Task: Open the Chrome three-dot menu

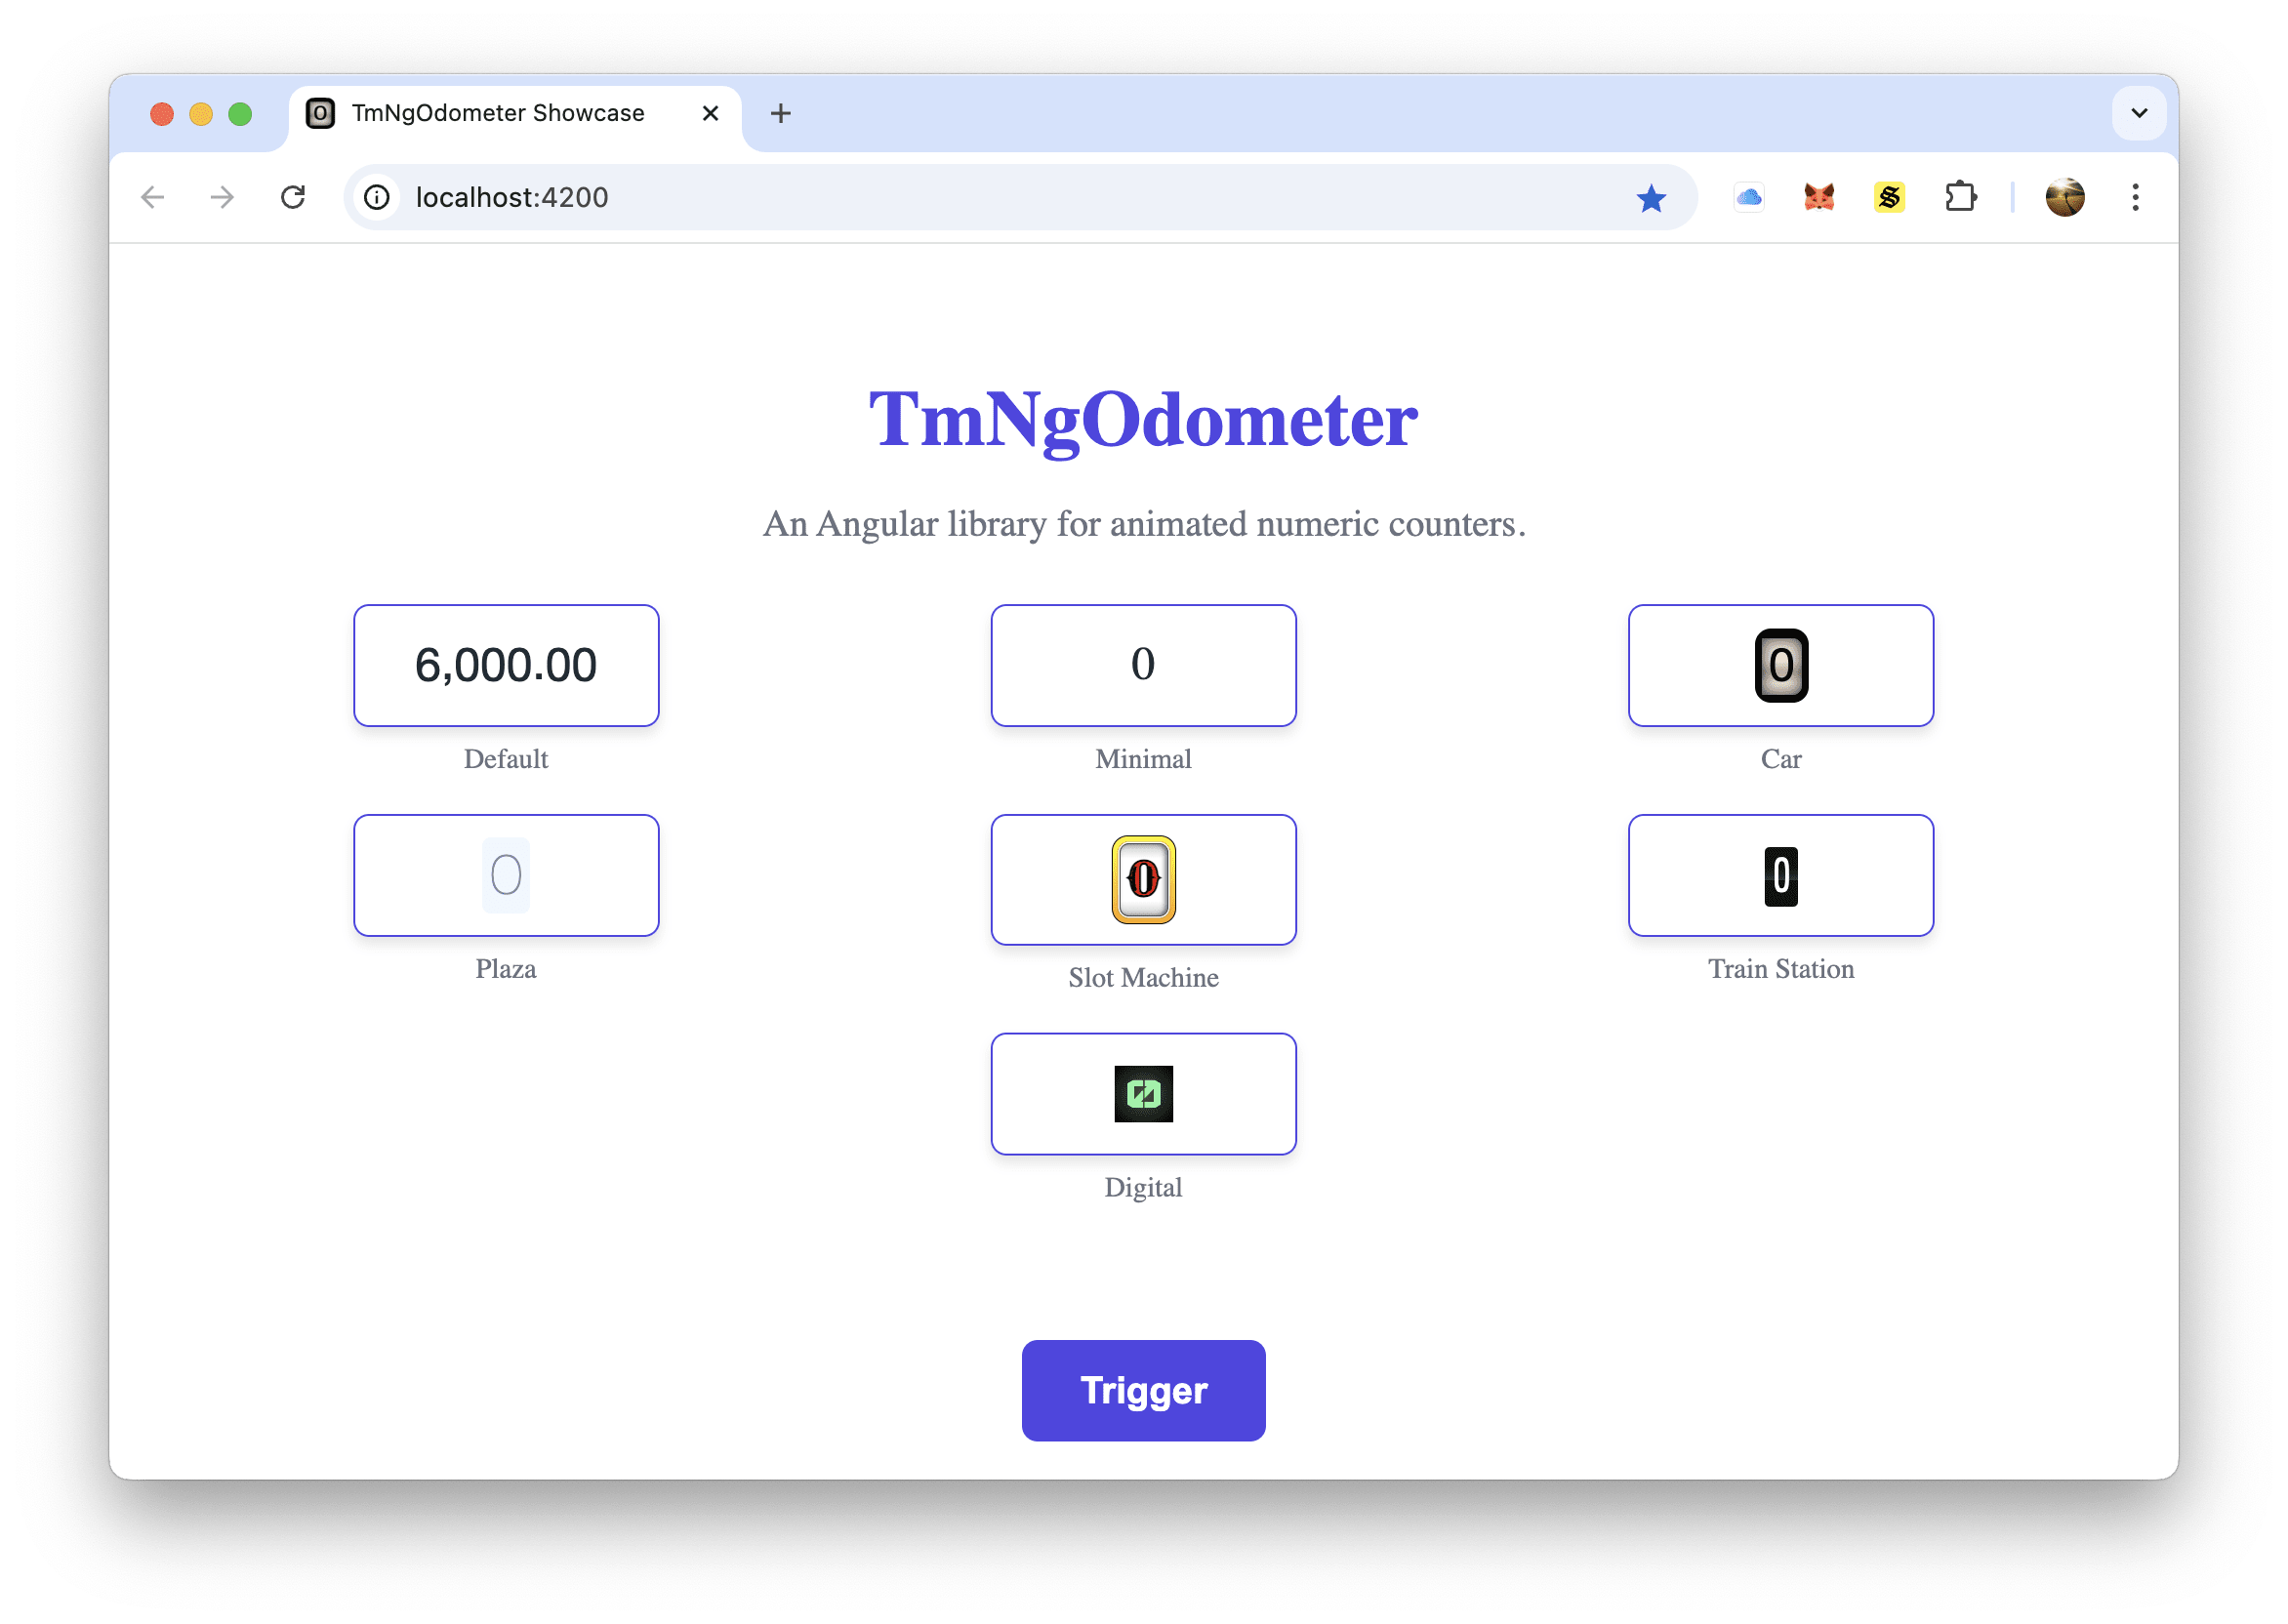Action: click(2135, 197)
